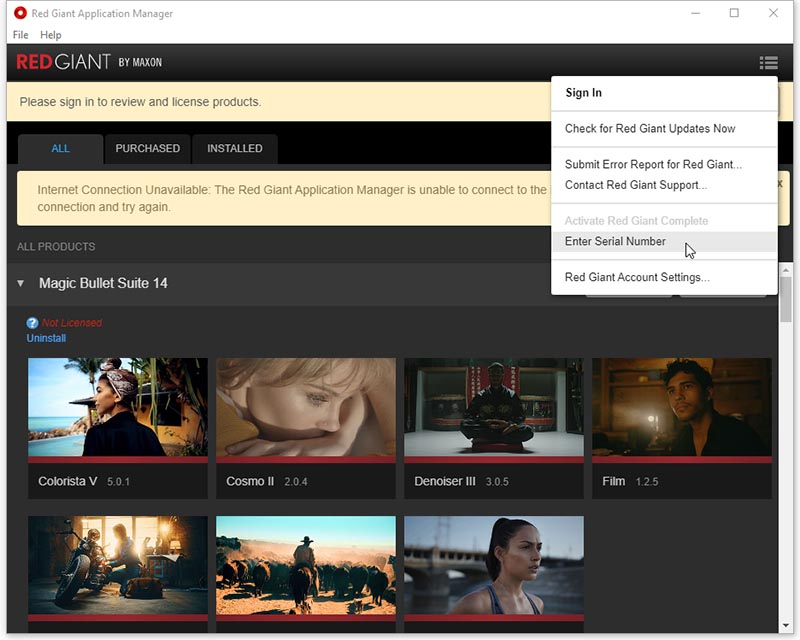This screenshot has width=800, height=640.
Task: Click the Cosmo II 2.0.4 label
Action: click(266, 481)
